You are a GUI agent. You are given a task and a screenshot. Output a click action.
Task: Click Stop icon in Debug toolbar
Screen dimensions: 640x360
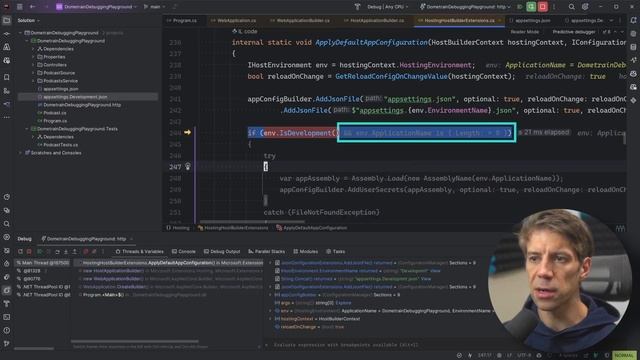pyautogui.click(x=29, y=251)
